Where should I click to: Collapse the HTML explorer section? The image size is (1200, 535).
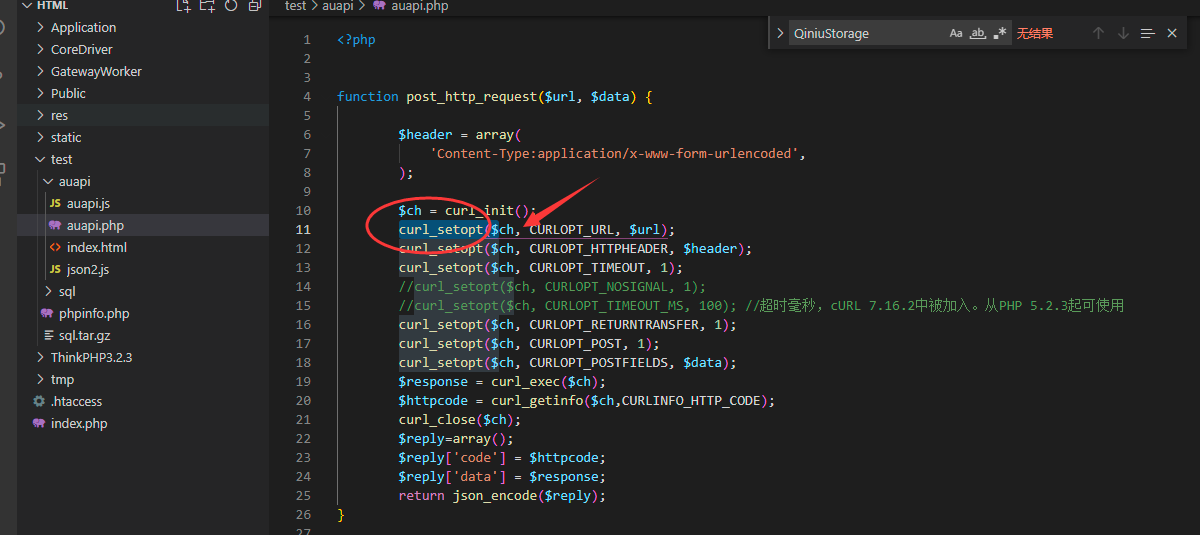click(27, 6)
